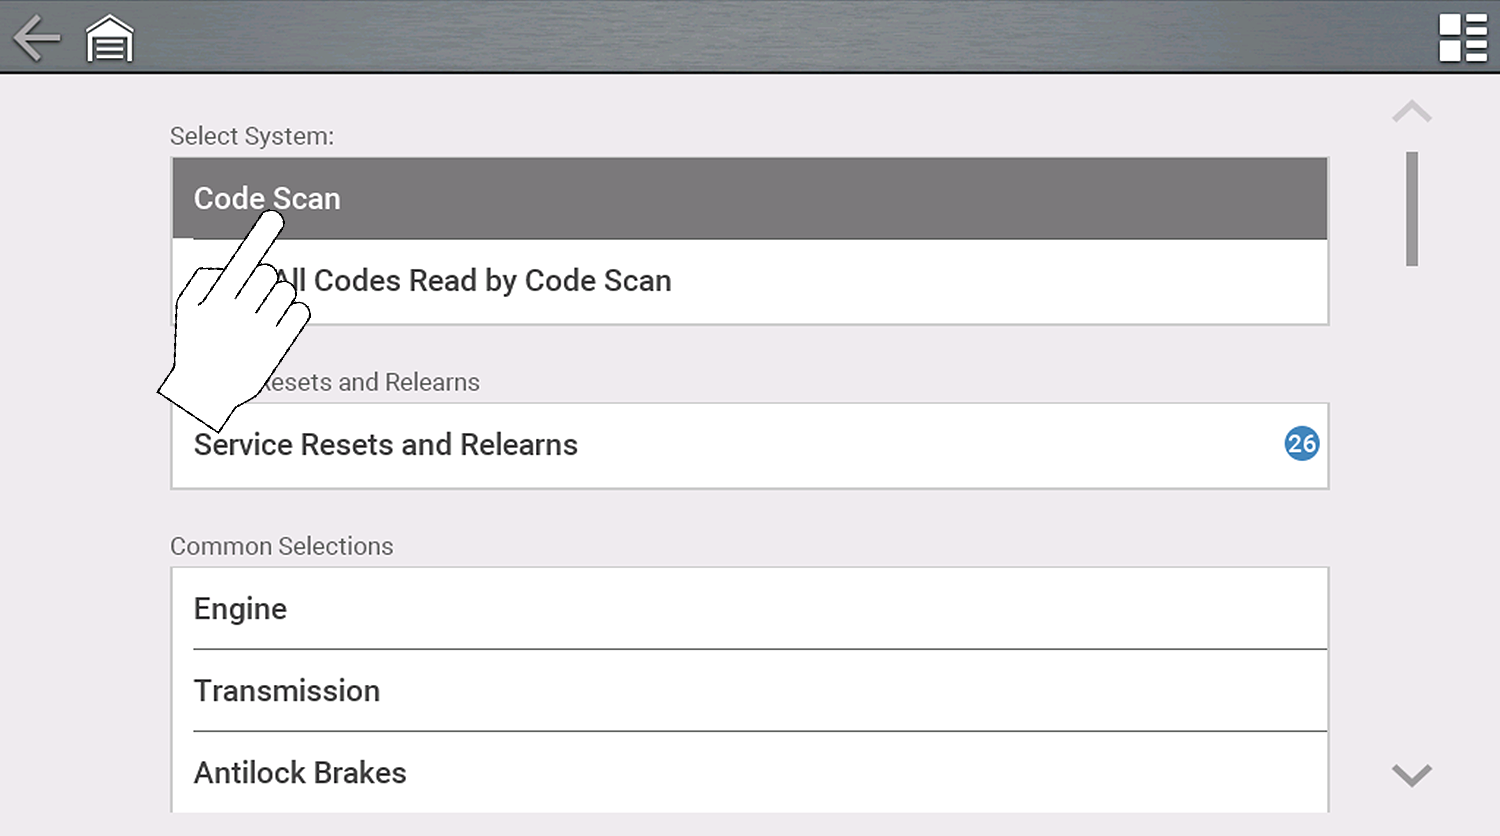1500x836 pixels.
Task: Go to the home screen icon
Action: [x=110, y=40]
